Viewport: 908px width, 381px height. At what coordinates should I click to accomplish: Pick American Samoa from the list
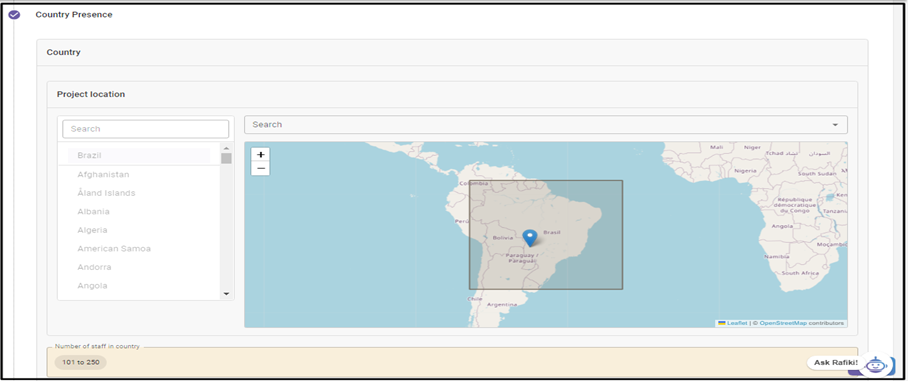click(114, 248)
